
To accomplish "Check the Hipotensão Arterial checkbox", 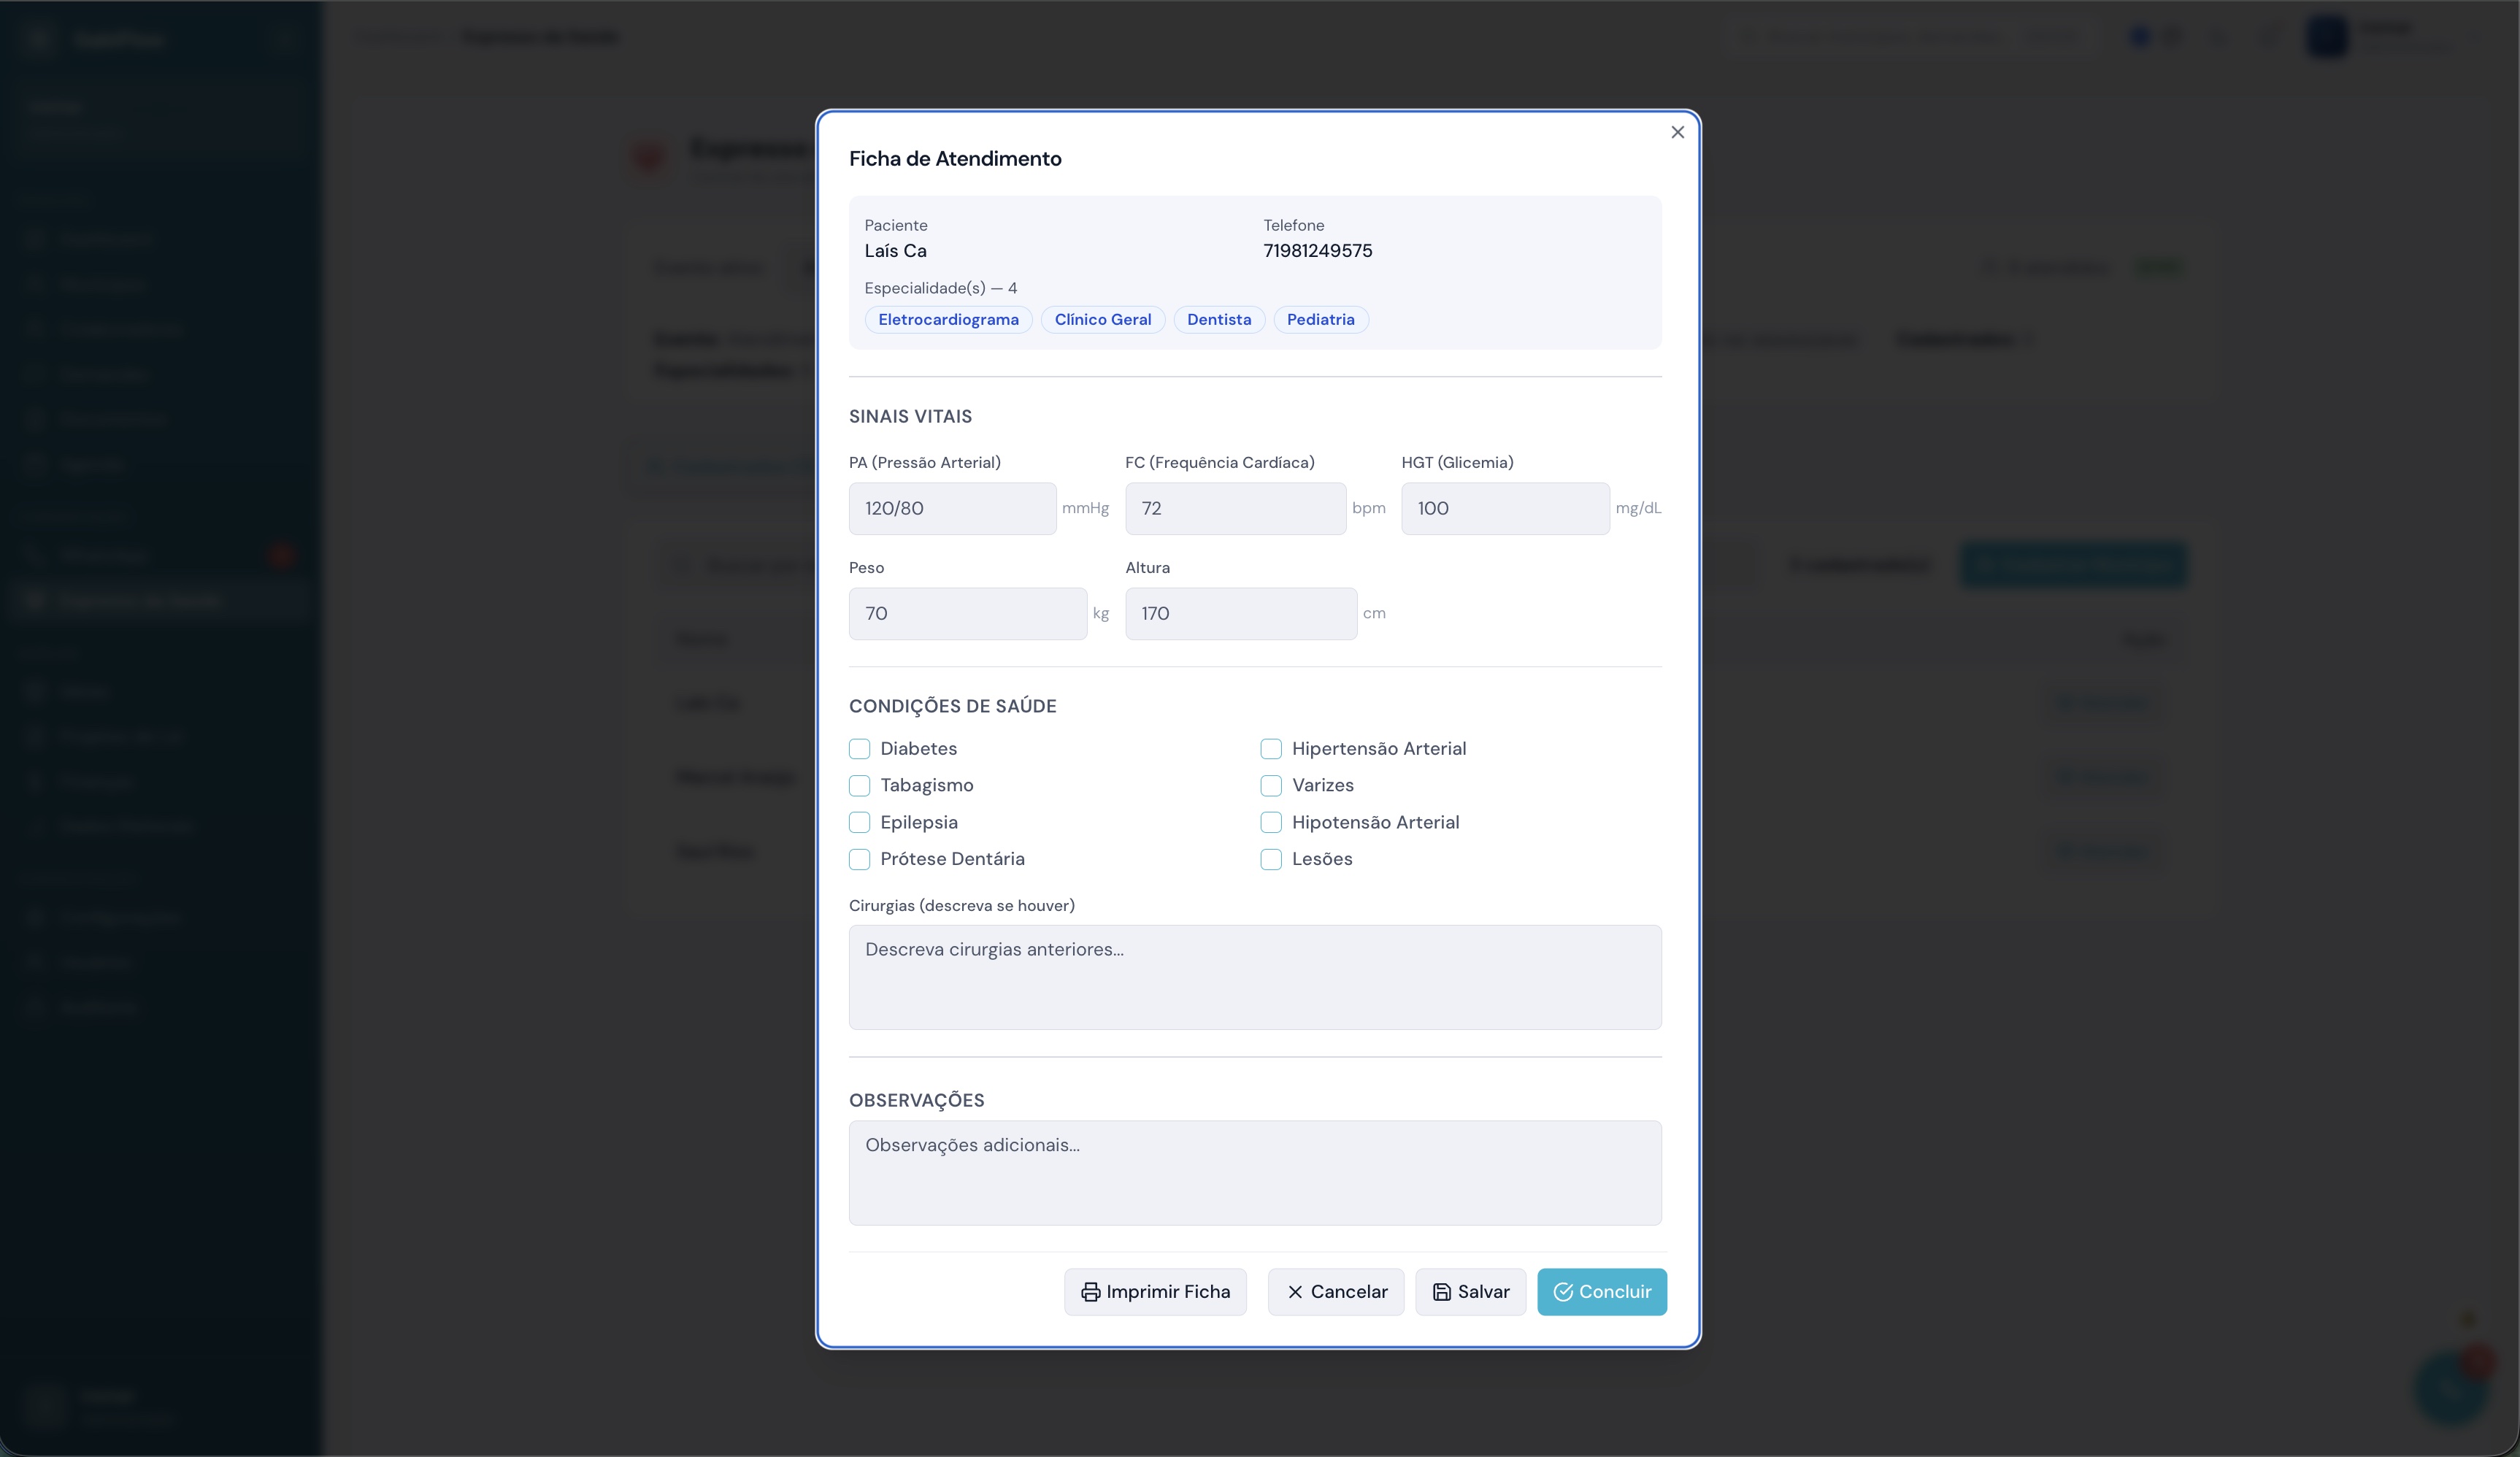I will tap(1271, 822).
